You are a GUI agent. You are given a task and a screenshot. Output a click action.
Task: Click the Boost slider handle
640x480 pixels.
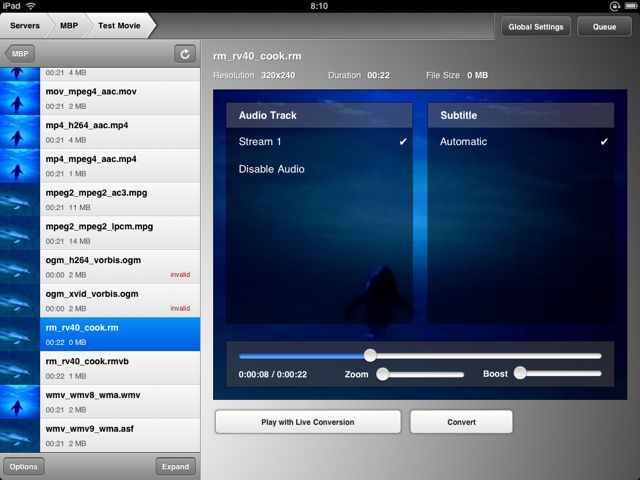coord(520,373)
